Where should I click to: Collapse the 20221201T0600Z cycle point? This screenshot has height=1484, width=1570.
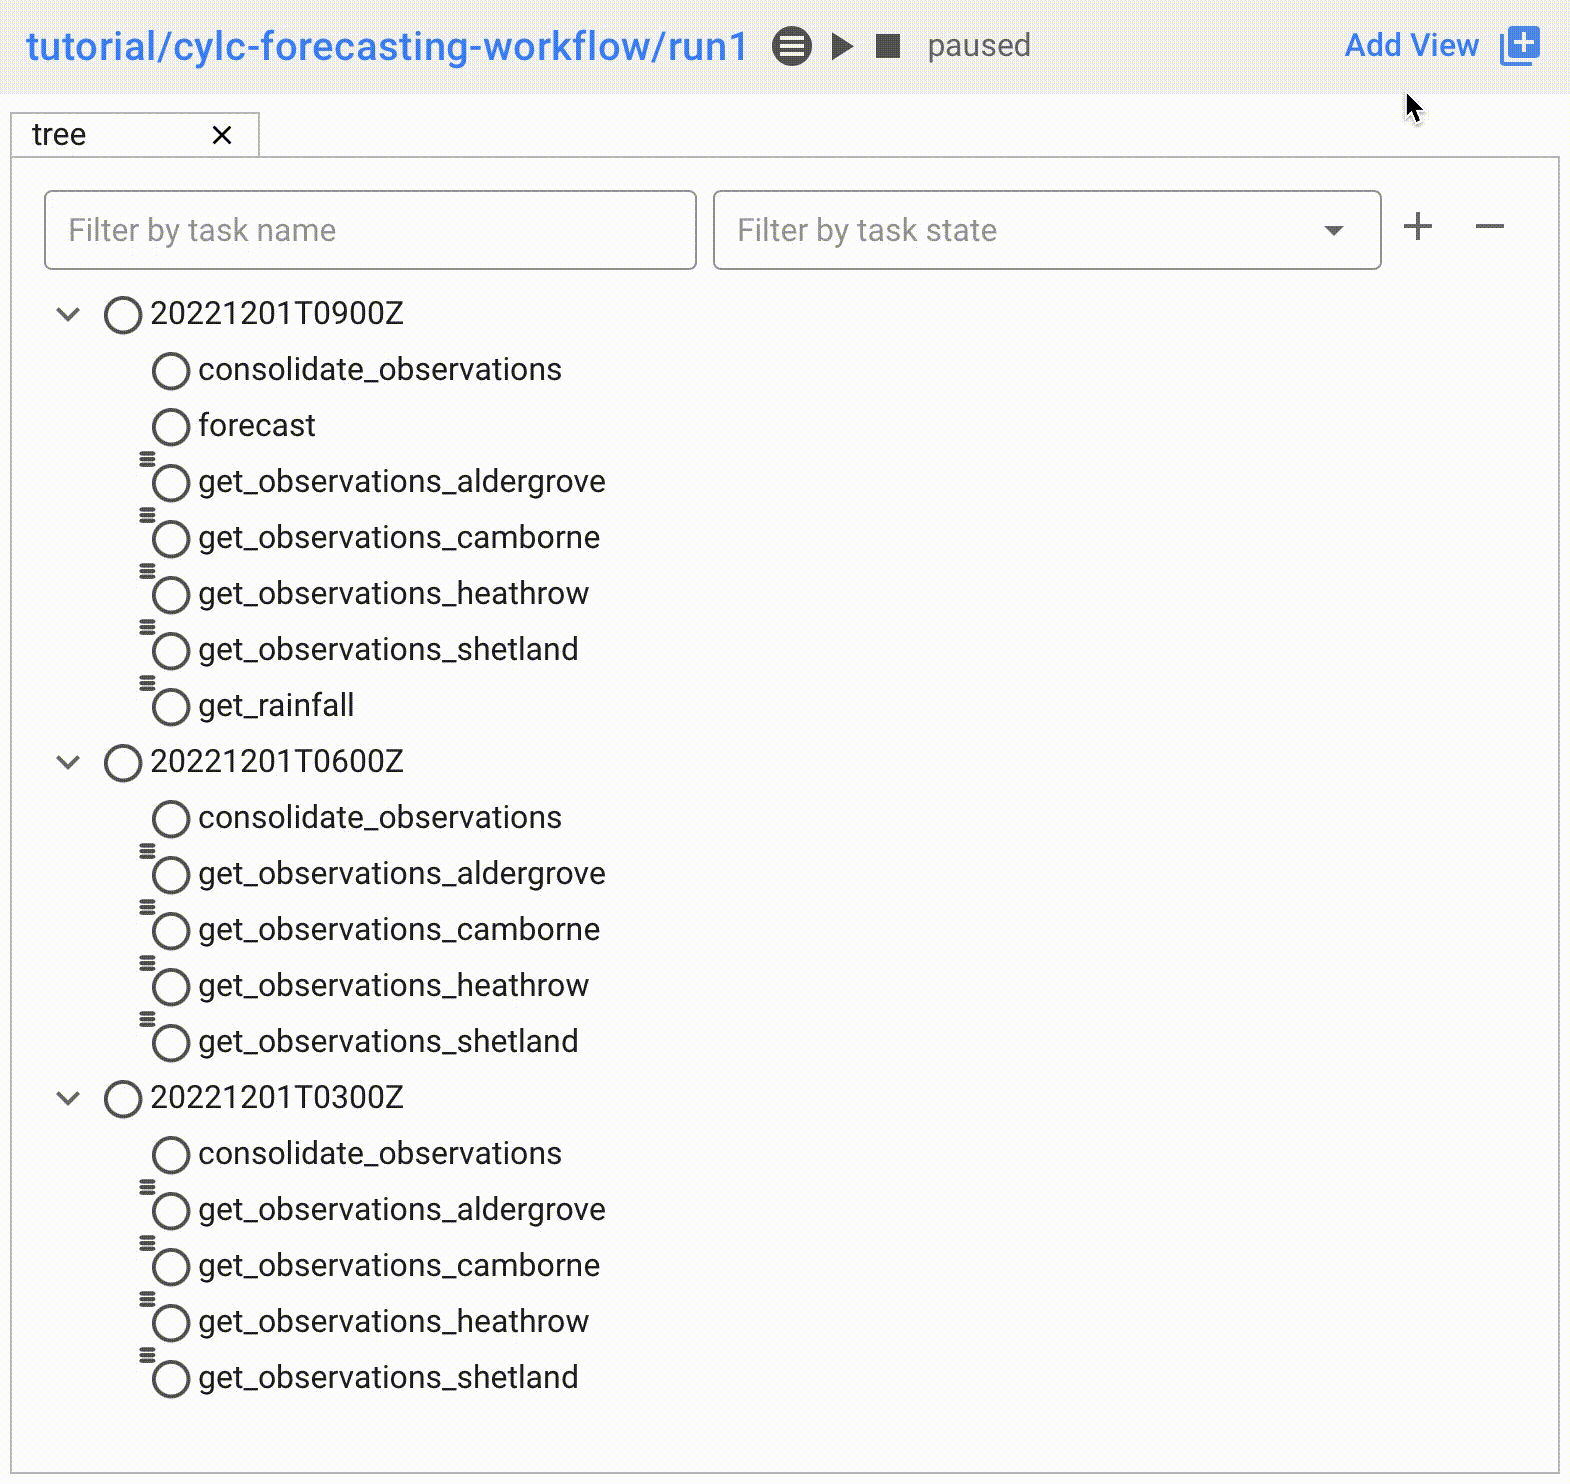(x=68, y=762)
